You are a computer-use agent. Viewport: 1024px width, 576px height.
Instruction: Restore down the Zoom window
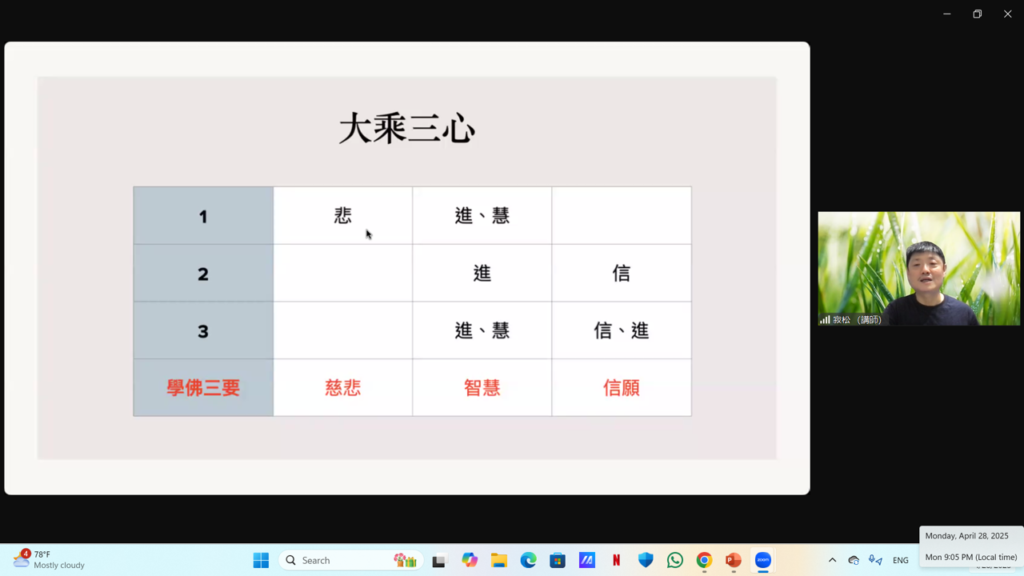click(x=977, y=14)
